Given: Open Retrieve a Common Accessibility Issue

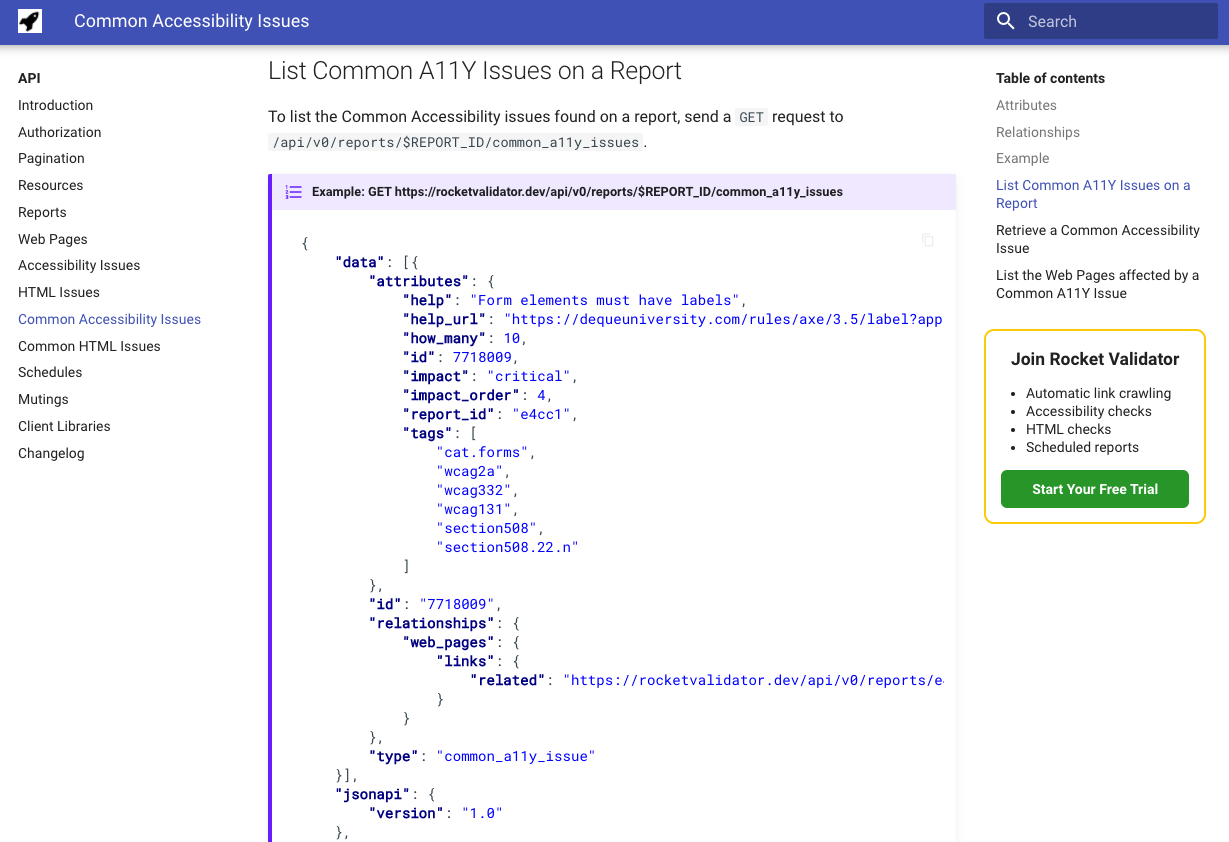Looking at the screenshot, I should [x=1097, y=239].
